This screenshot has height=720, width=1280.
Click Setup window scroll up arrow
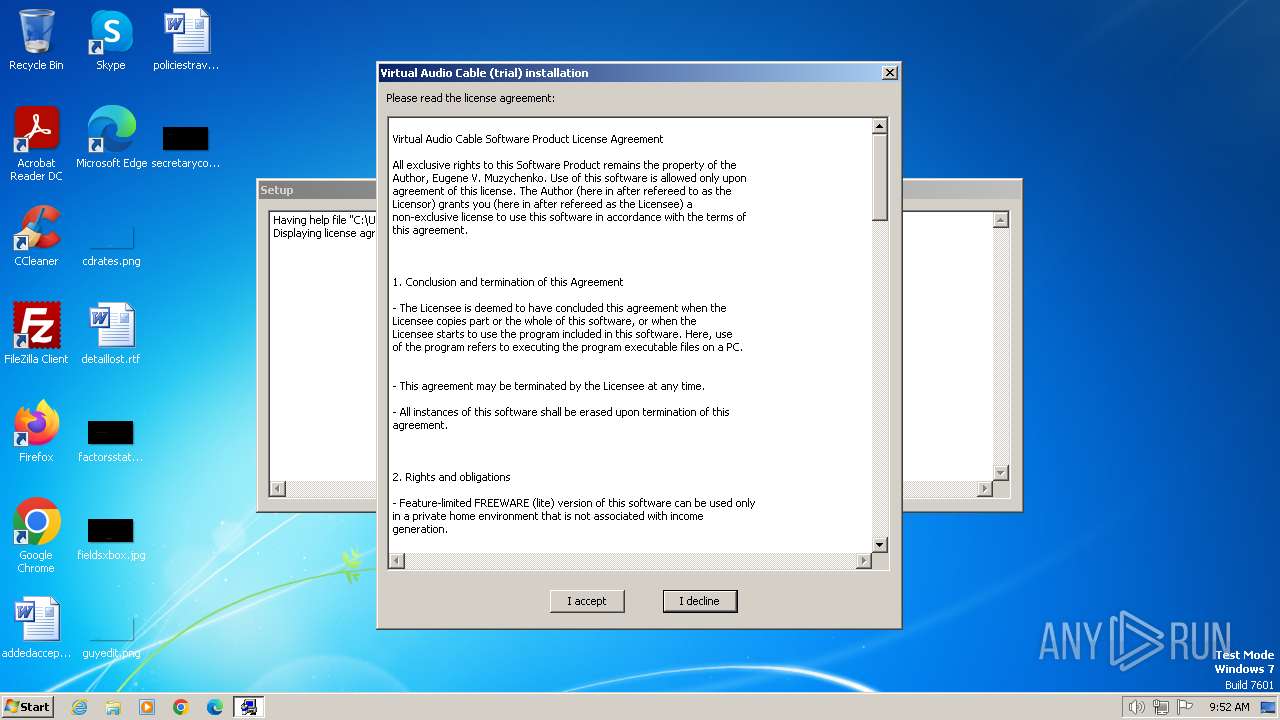pyautogui.click(x=1000, y=220)
